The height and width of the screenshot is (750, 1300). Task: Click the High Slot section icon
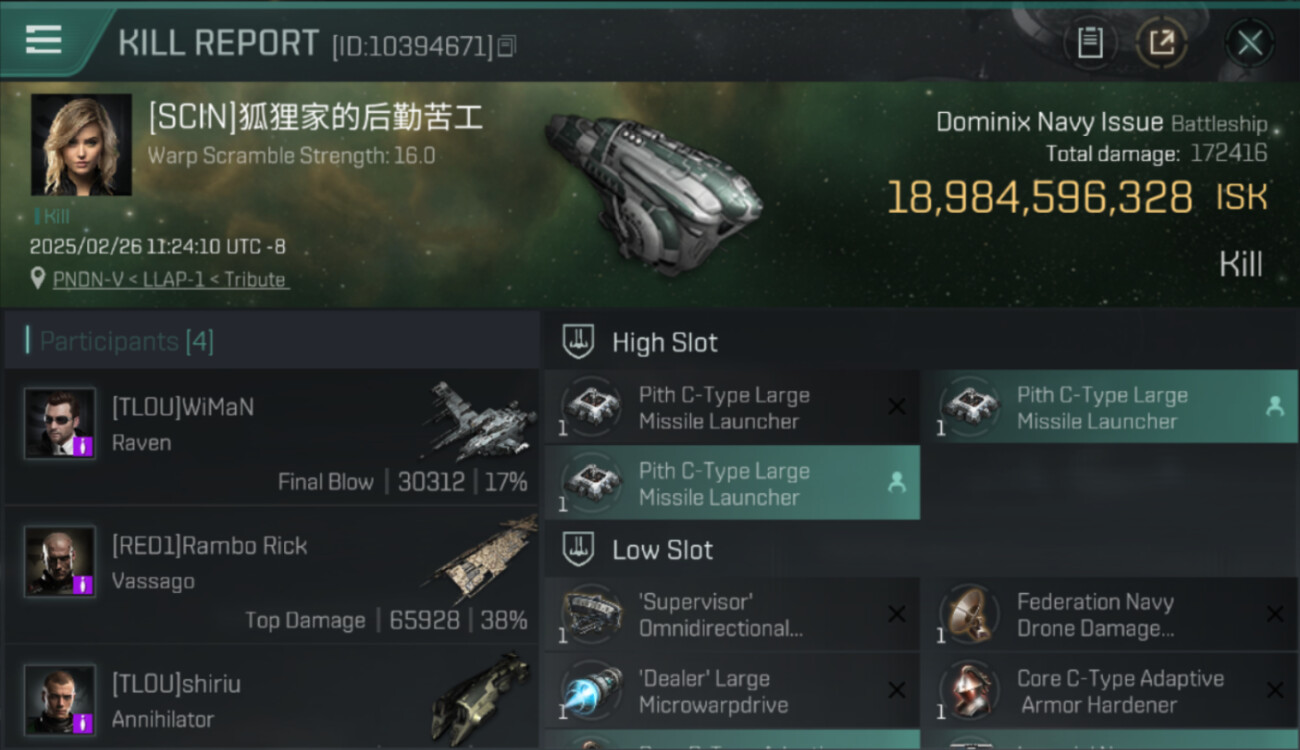point(579,342)
